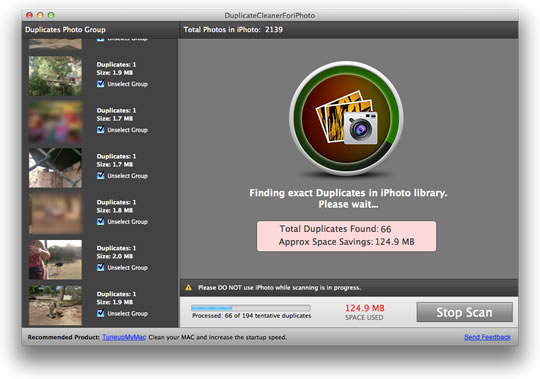Uncheck Unselect Group beside the blurry colorful thumbnail
This screenshot has width=540, height=379.
point(101,130)
